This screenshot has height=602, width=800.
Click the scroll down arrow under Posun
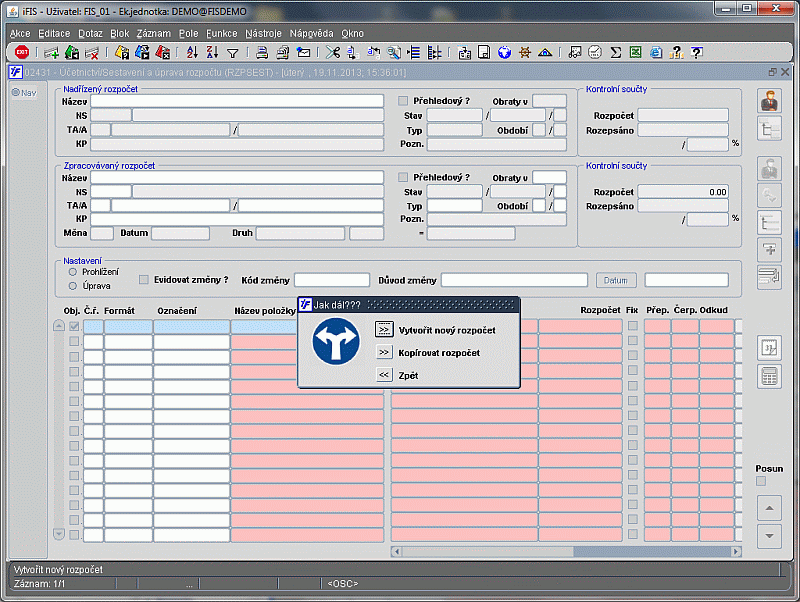coord(769,535)
